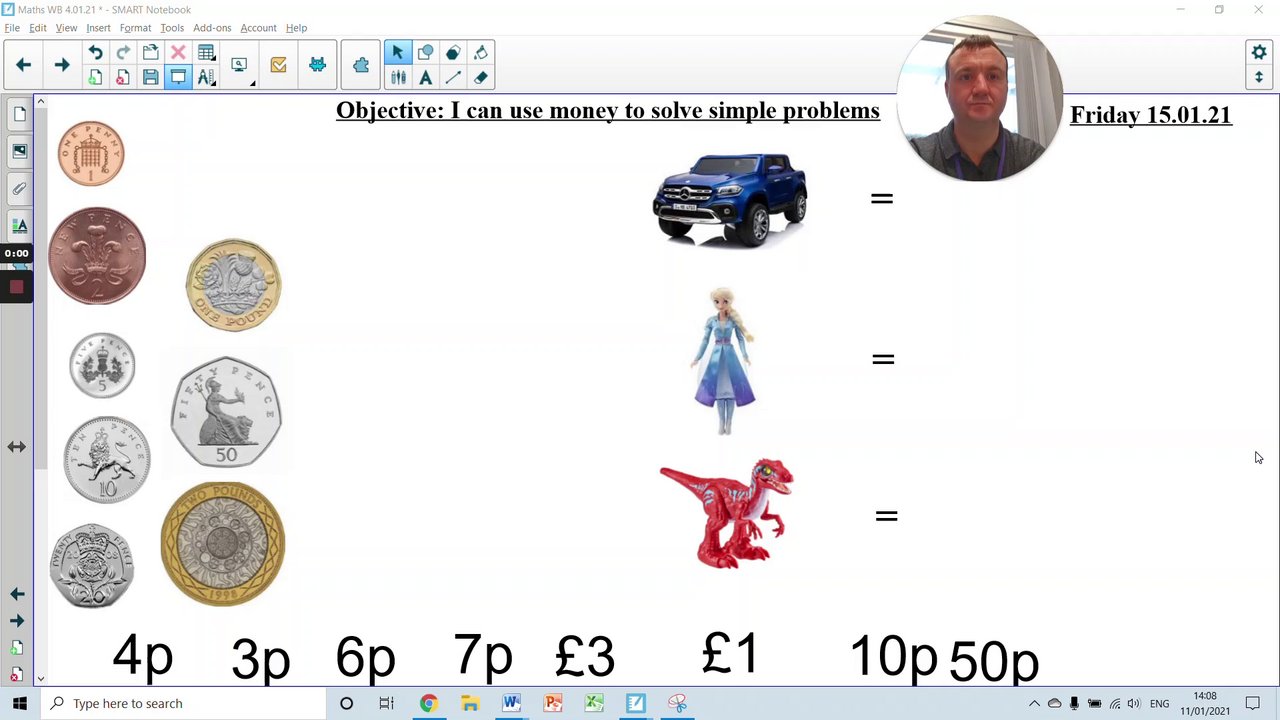This screenshot has width=1280, height=720.
Task: Click the red X Delete icon
Action: click(178, 53)
